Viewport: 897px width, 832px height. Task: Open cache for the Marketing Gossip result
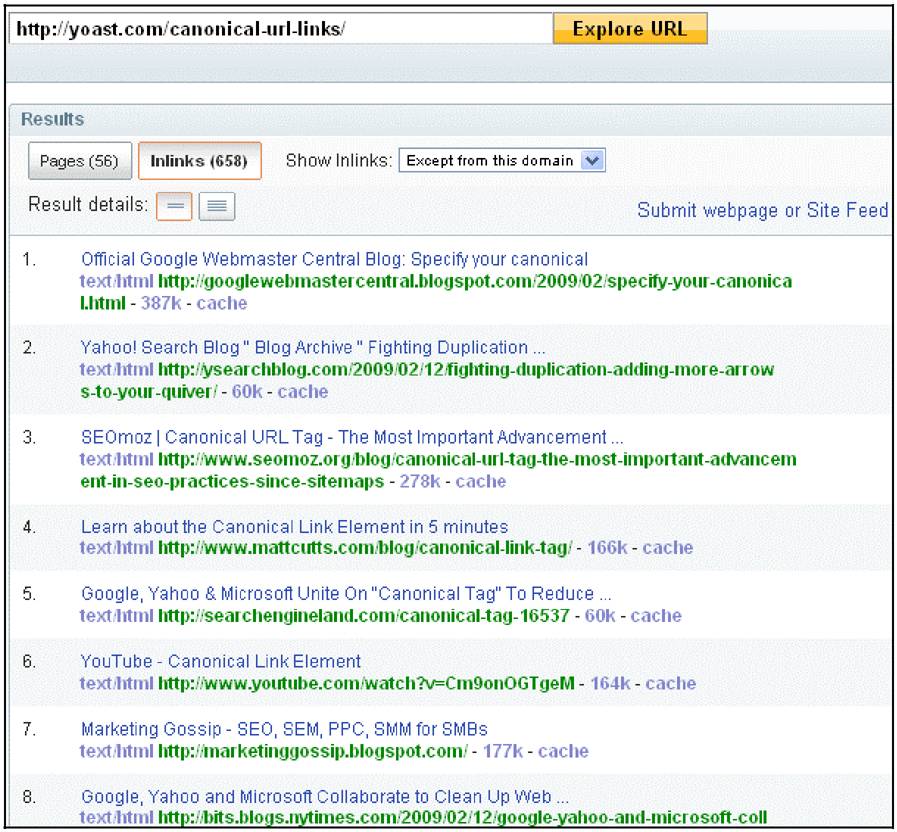coord(563,751)
